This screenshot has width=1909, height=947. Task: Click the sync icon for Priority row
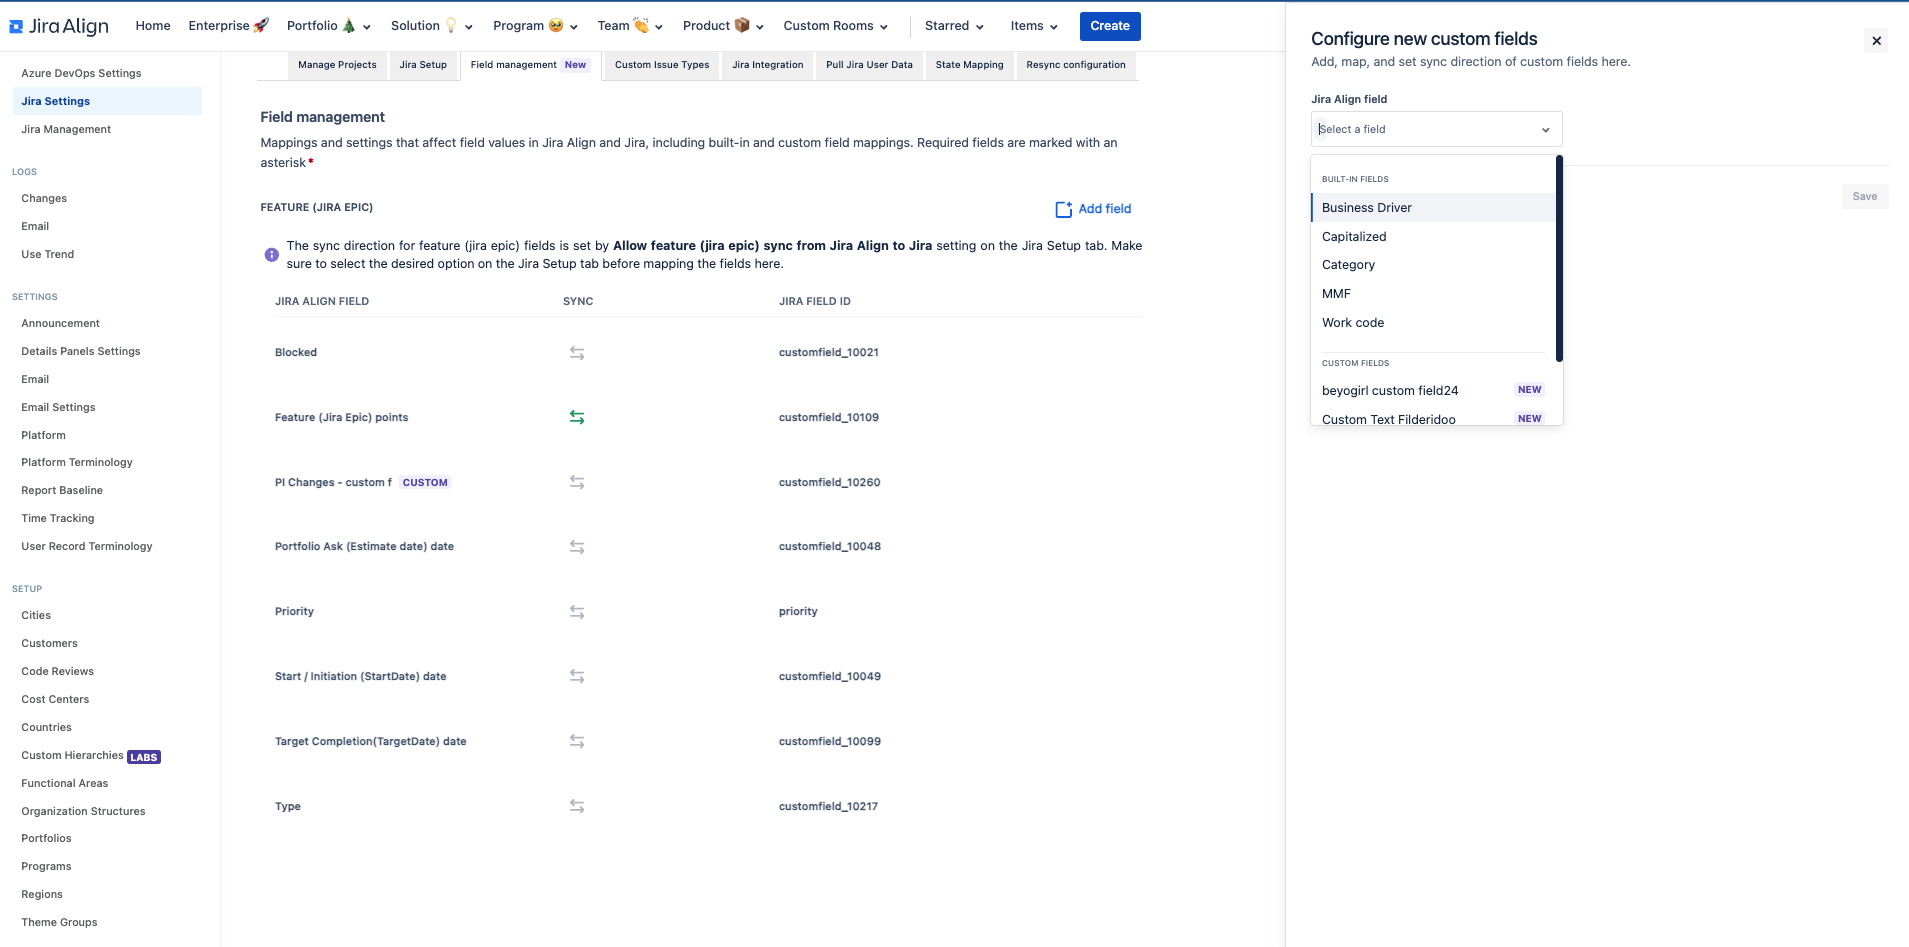click(x=577, y=612)
